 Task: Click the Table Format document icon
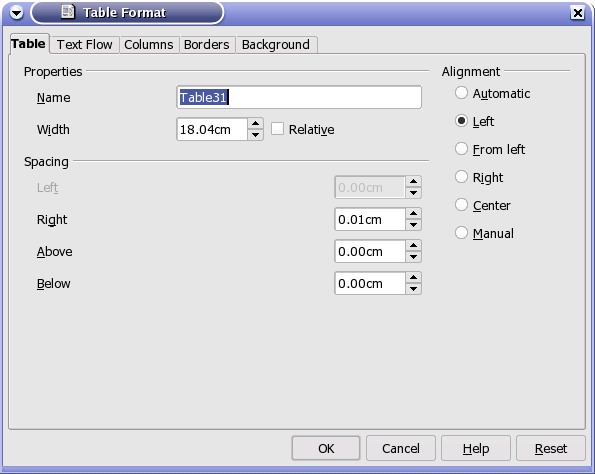pos(68,11)
